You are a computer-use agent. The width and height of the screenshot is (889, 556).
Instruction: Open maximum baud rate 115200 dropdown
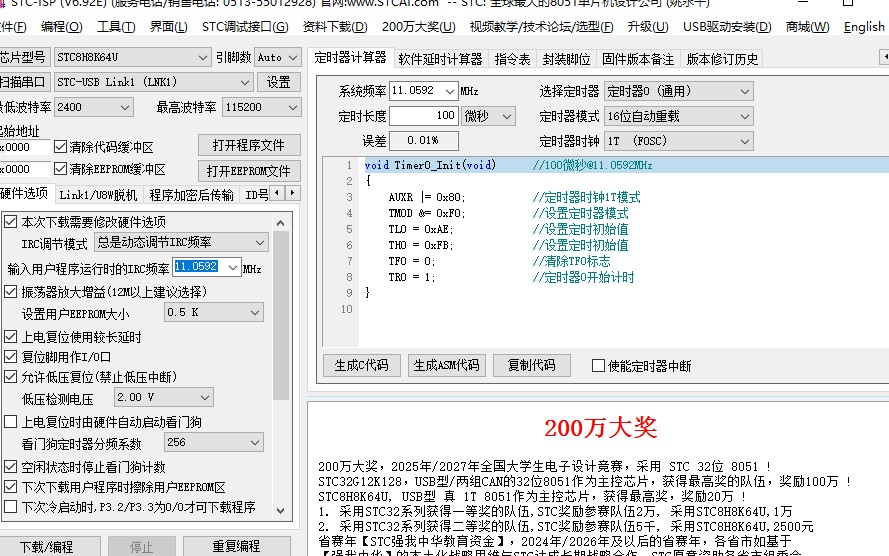click(x=261, y=107)
